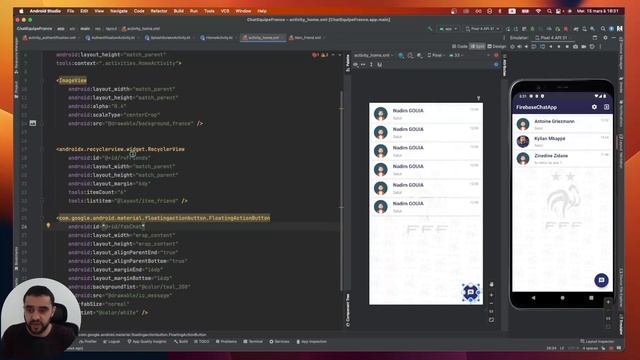Image resolution: width=640 pixels, height=360 pixels.
Task: Click the zoom in plus in layout preview
Action: tap(491, 294)
